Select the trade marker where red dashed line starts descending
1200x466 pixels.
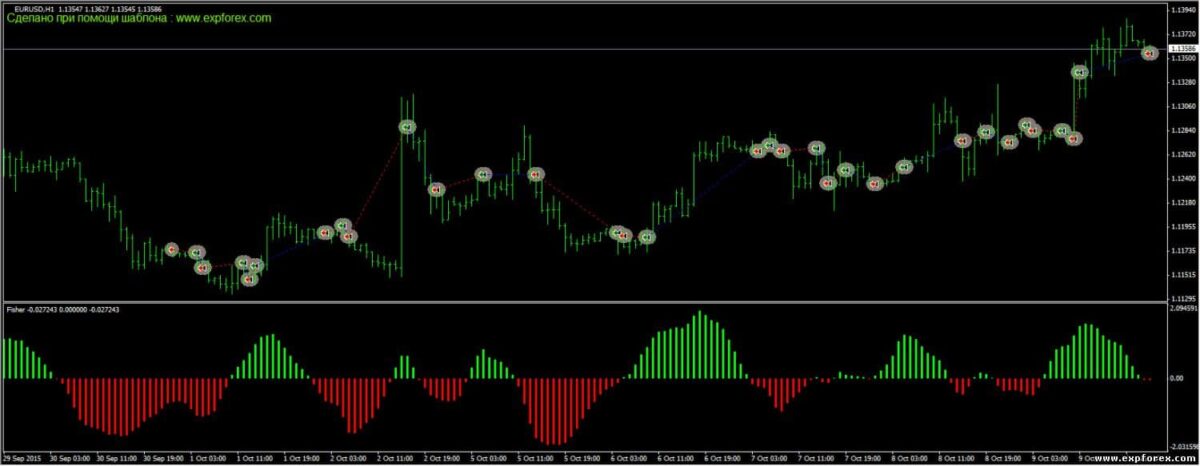[535, 174]
